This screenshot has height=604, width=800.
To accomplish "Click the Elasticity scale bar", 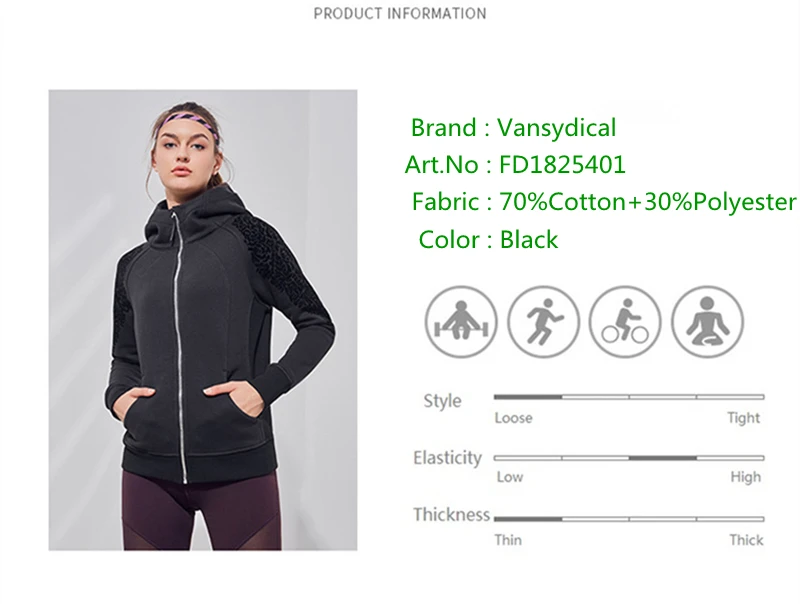I will pyautogui.click(x=629, y=458).
